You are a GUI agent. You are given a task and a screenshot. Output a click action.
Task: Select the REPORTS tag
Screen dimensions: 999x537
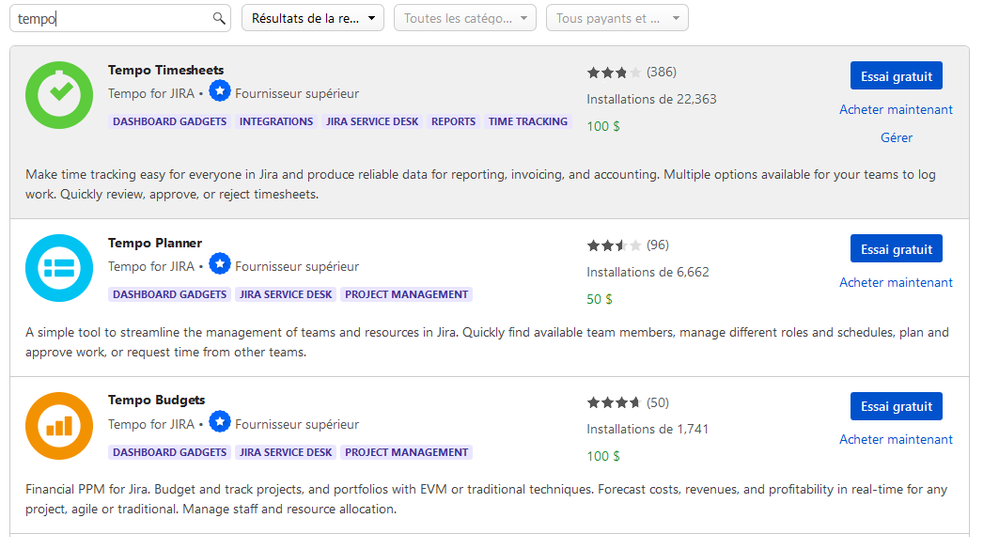(453, 122)
